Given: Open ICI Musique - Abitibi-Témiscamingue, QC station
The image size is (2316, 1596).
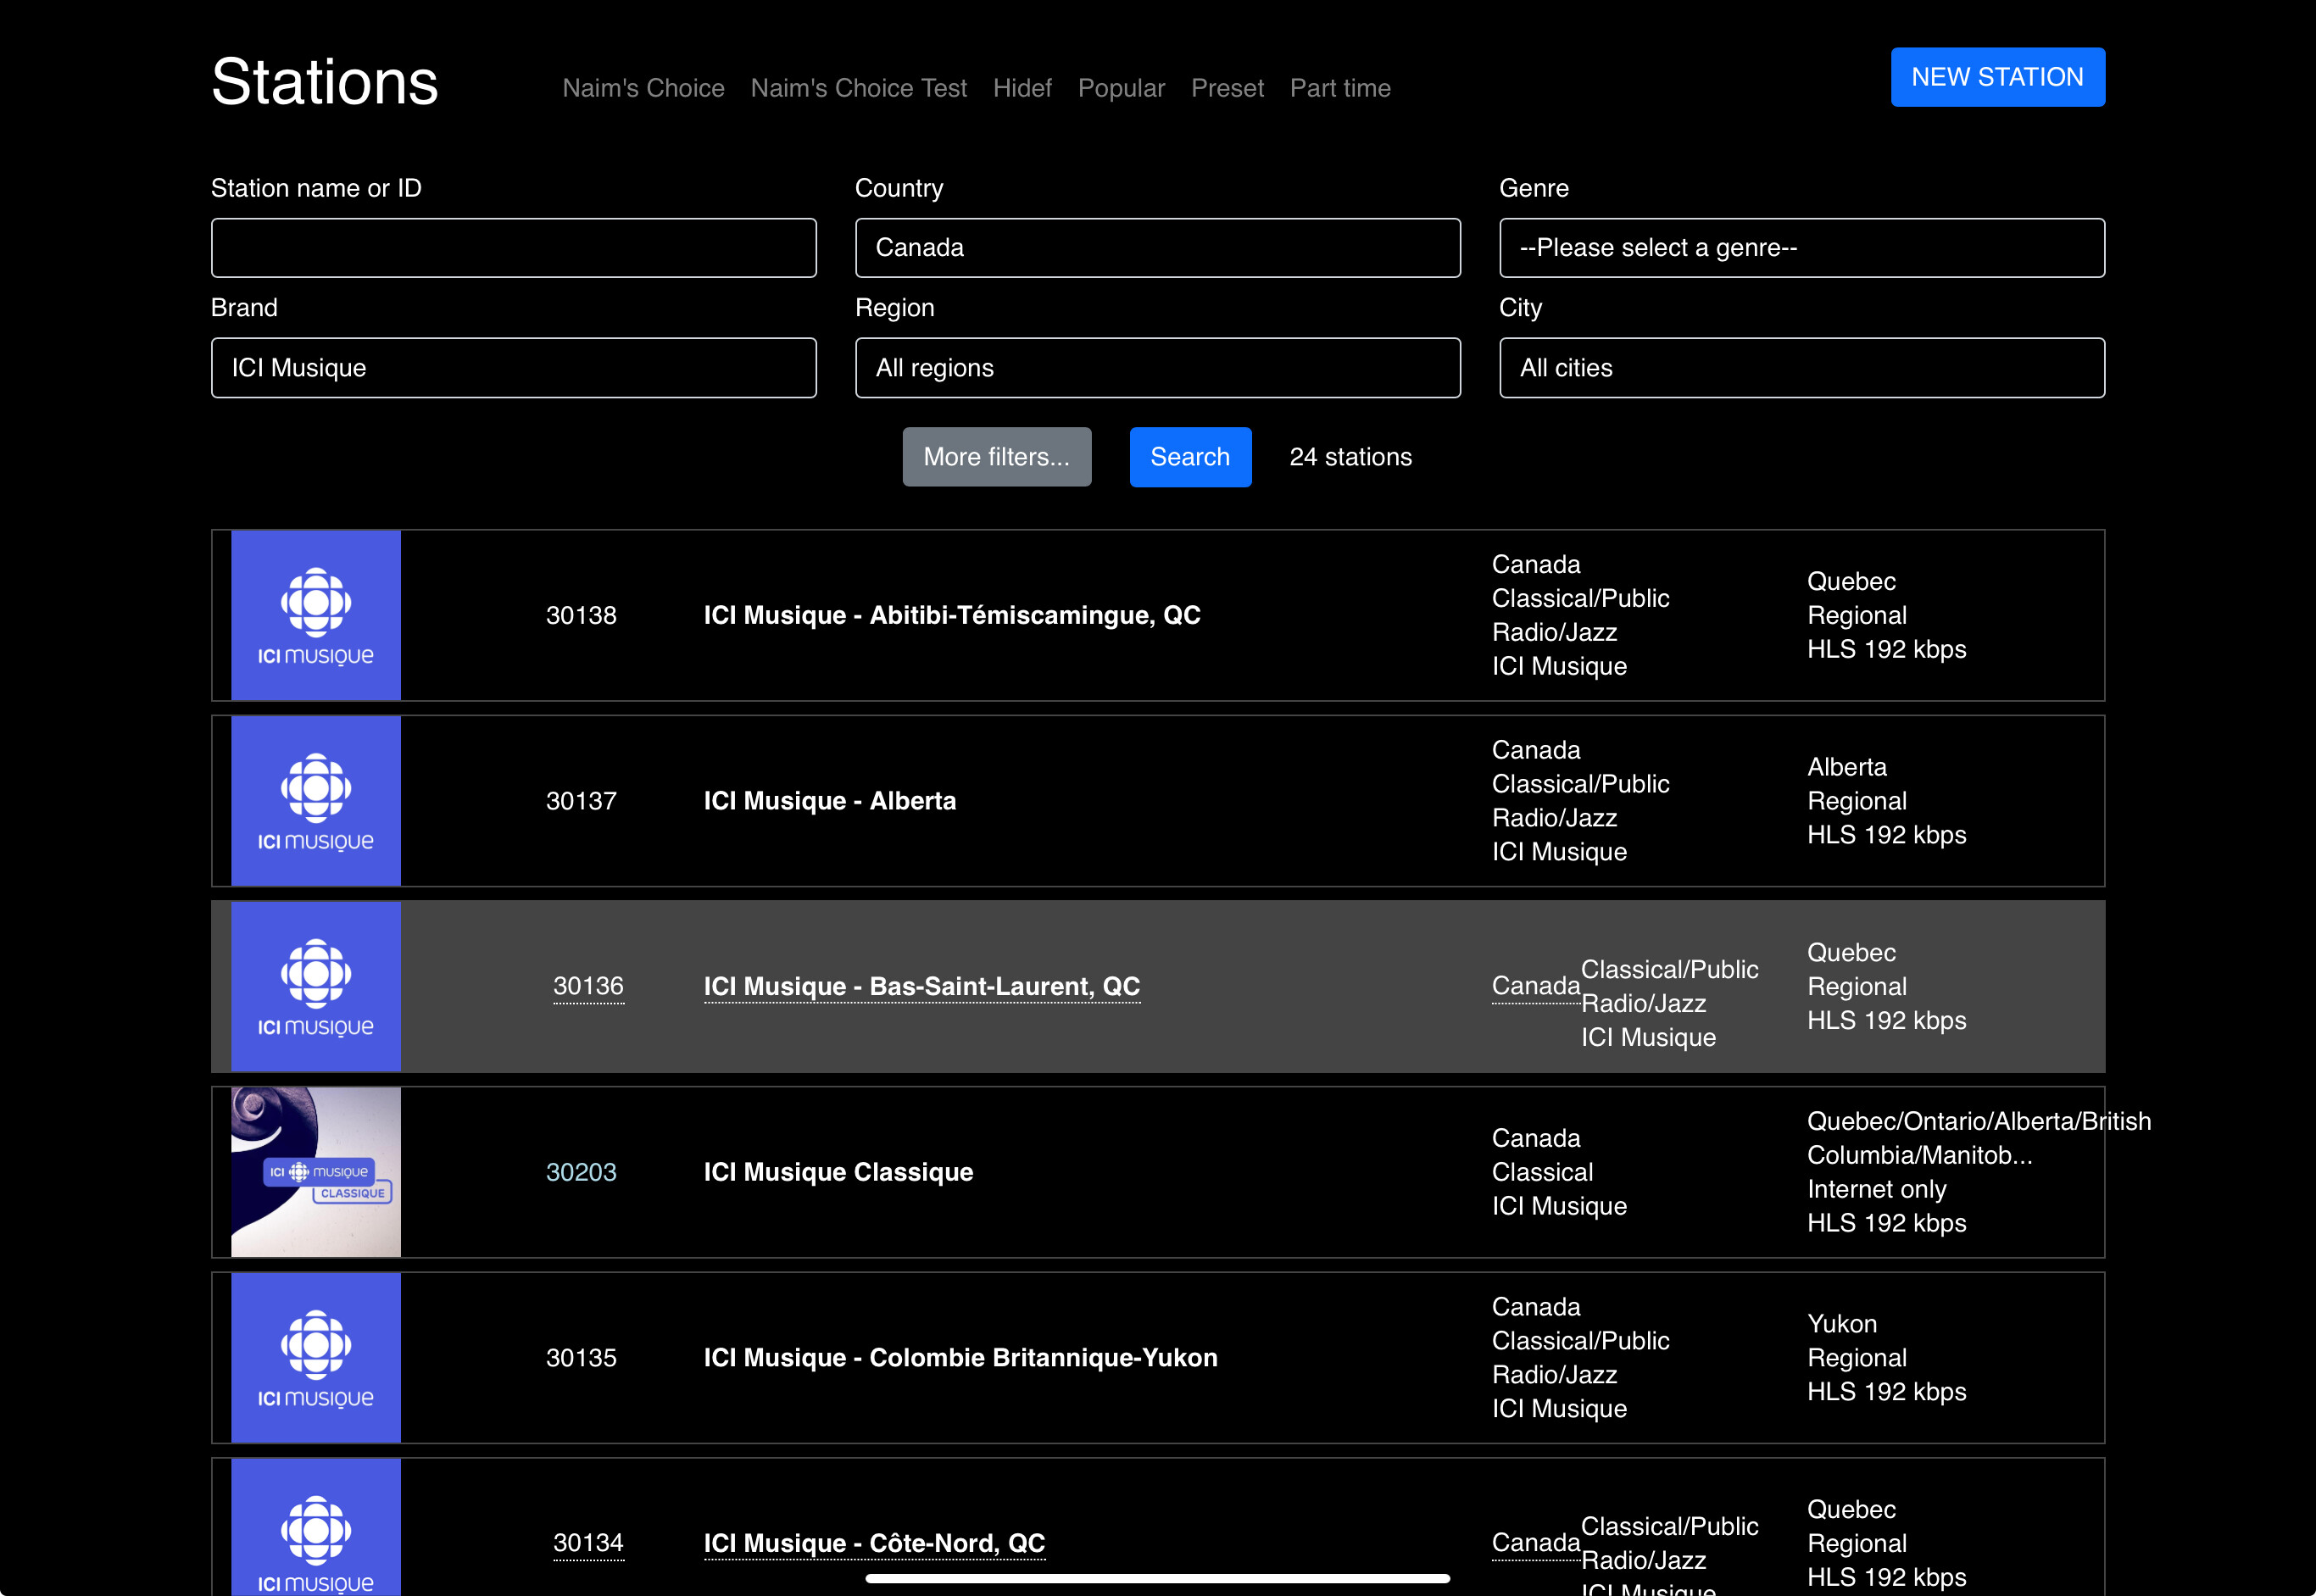Looking at the screenshot, I should pos(952,615).
